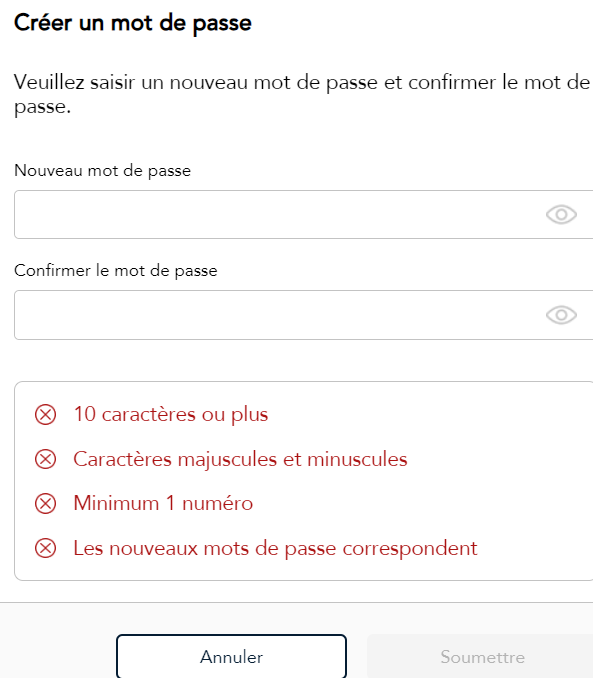This screenshot has width=593, height=678.
Task: Focus the Confirmer le mot de passe field
Action: [x=304, y=315]
